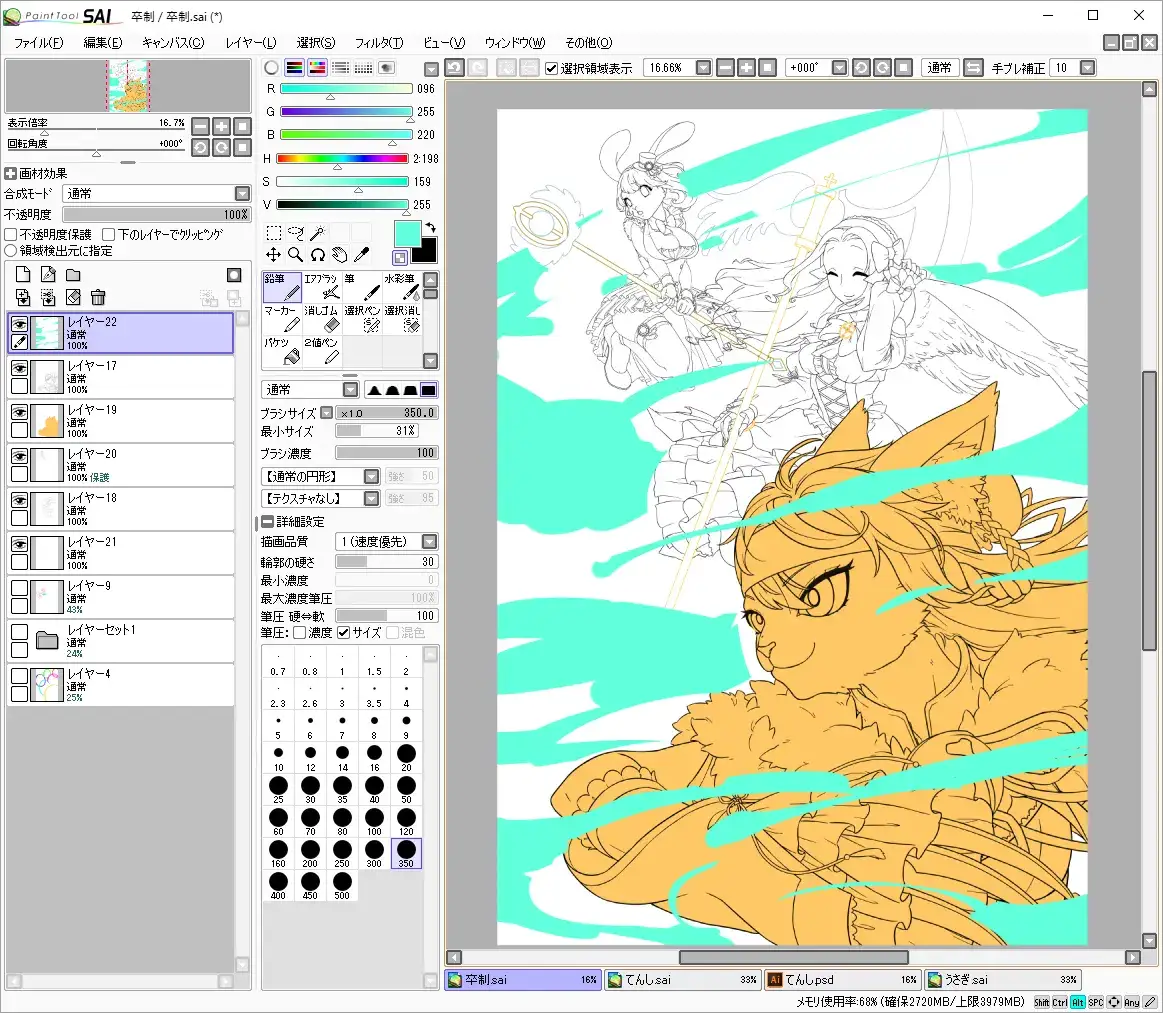Switch to the うさぎ.sai document tab
This screenshot has height=1013, width=1163.
click(1001, 980)
